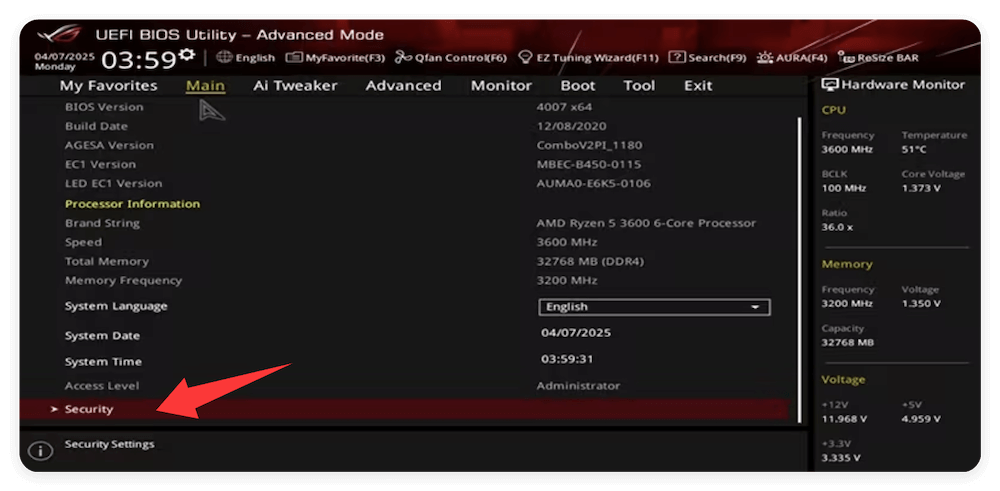Expand the Security submenu
Screen dimensions: 1000x491
pos(404,409)
